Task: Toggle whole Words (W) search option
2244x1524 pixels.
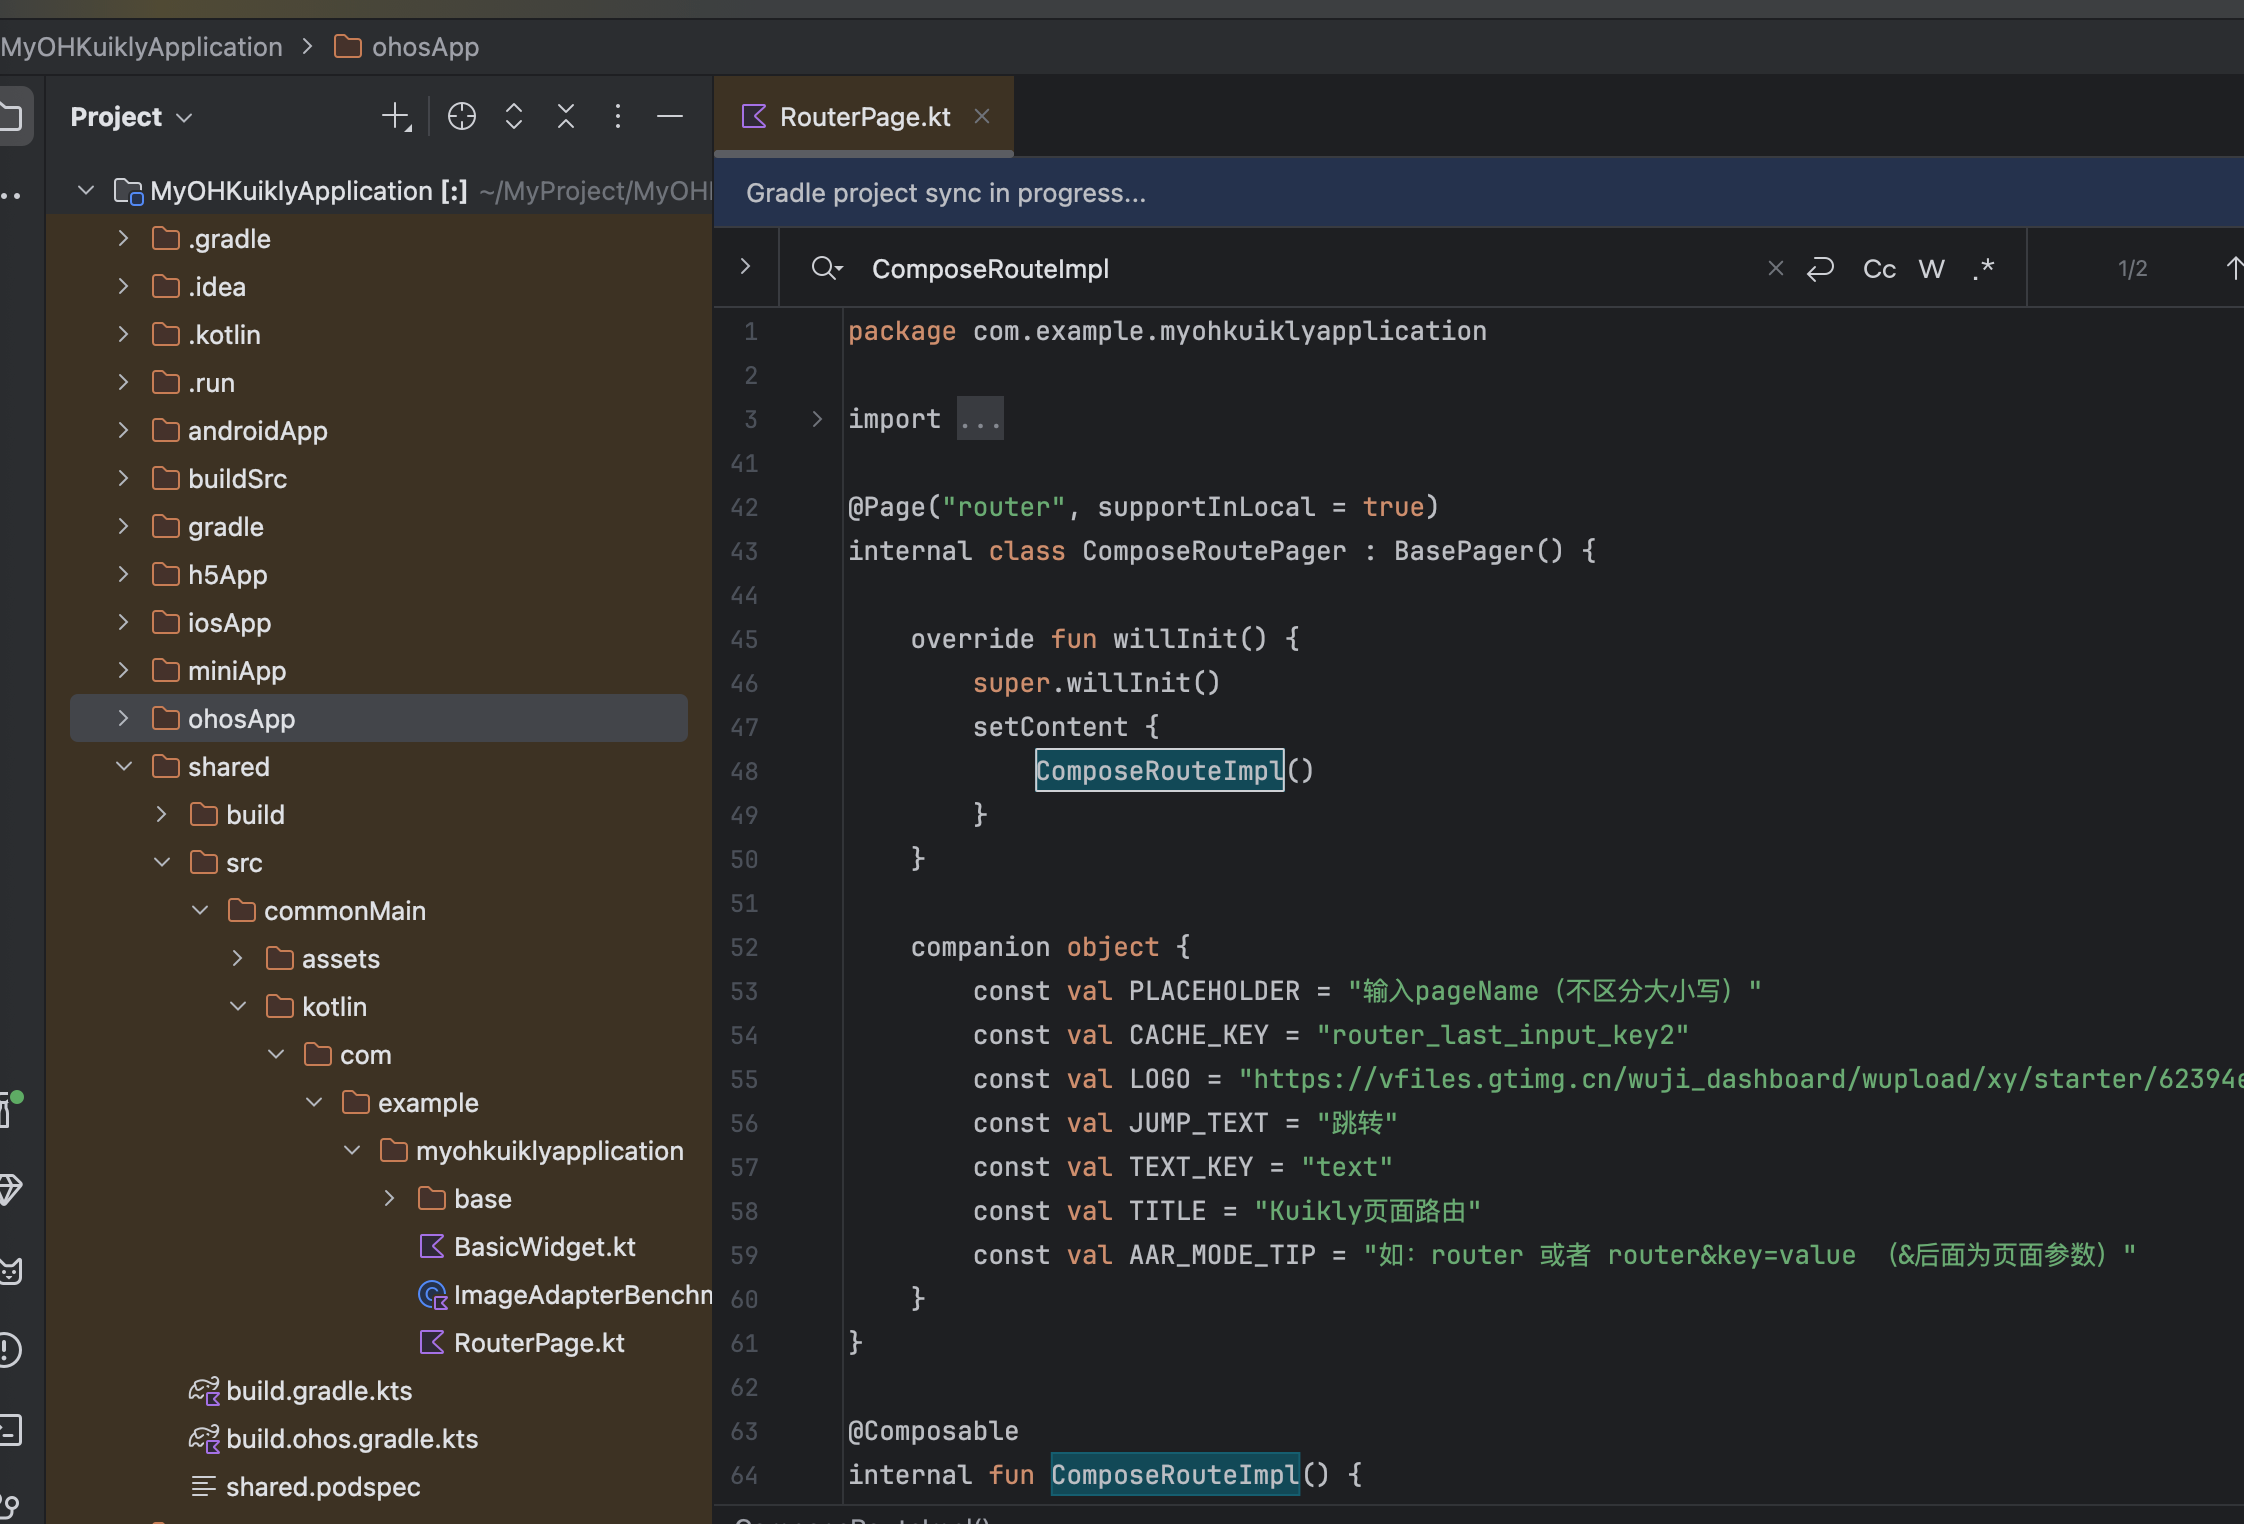Action: tap(1931, 268)
